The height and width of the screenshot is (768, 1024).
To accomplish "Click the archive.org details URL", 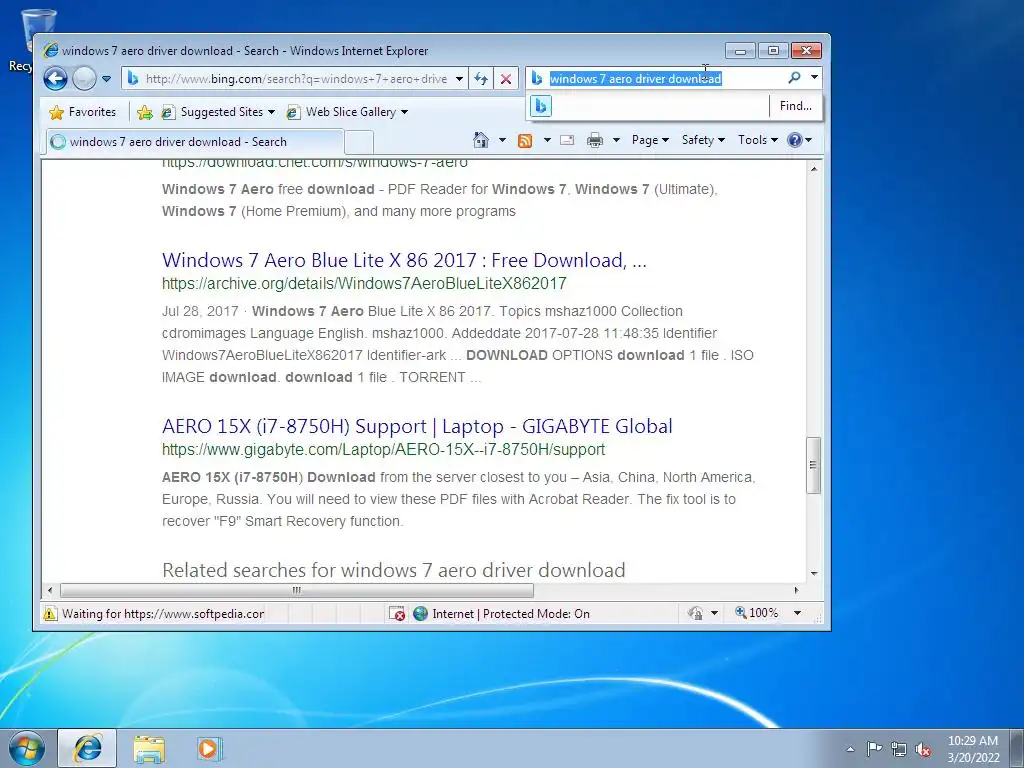I will click(x=364, y=283).
